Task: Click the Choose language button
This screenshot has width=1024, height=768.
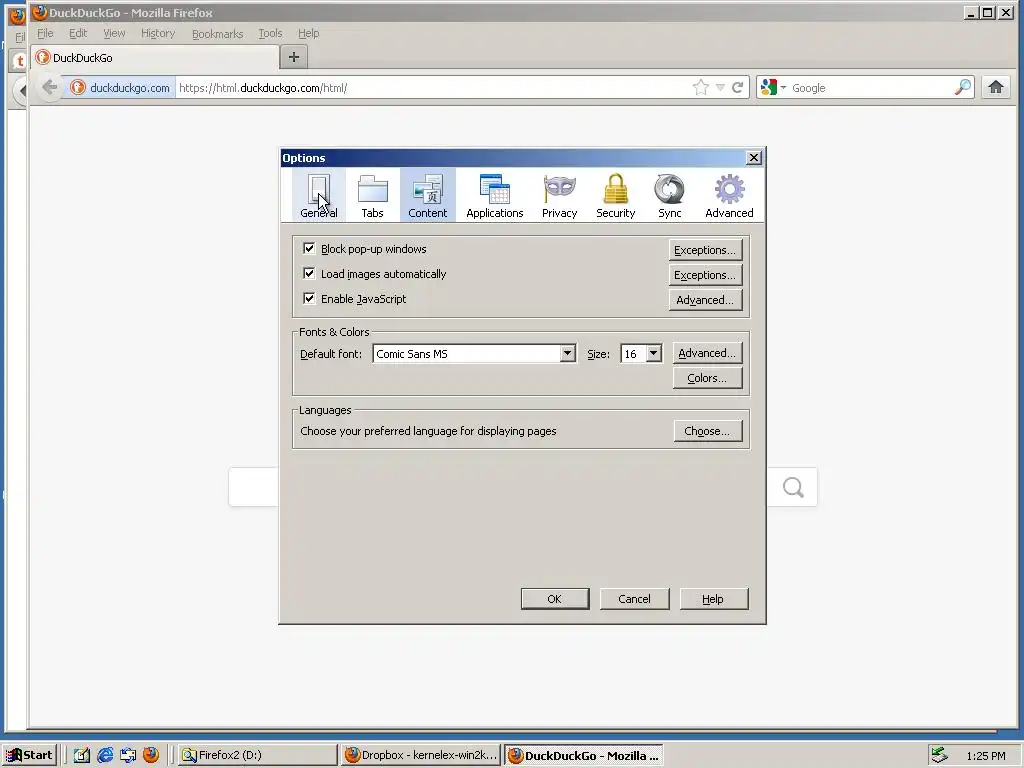Action: tap(707, 431)
